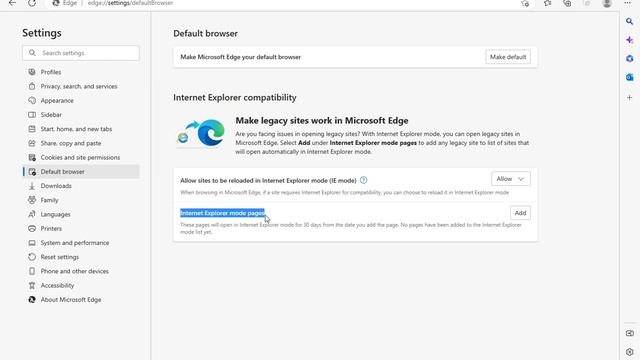
Task: Add a sidebar app with the plus icon
Action: click(x=629, y=98)
